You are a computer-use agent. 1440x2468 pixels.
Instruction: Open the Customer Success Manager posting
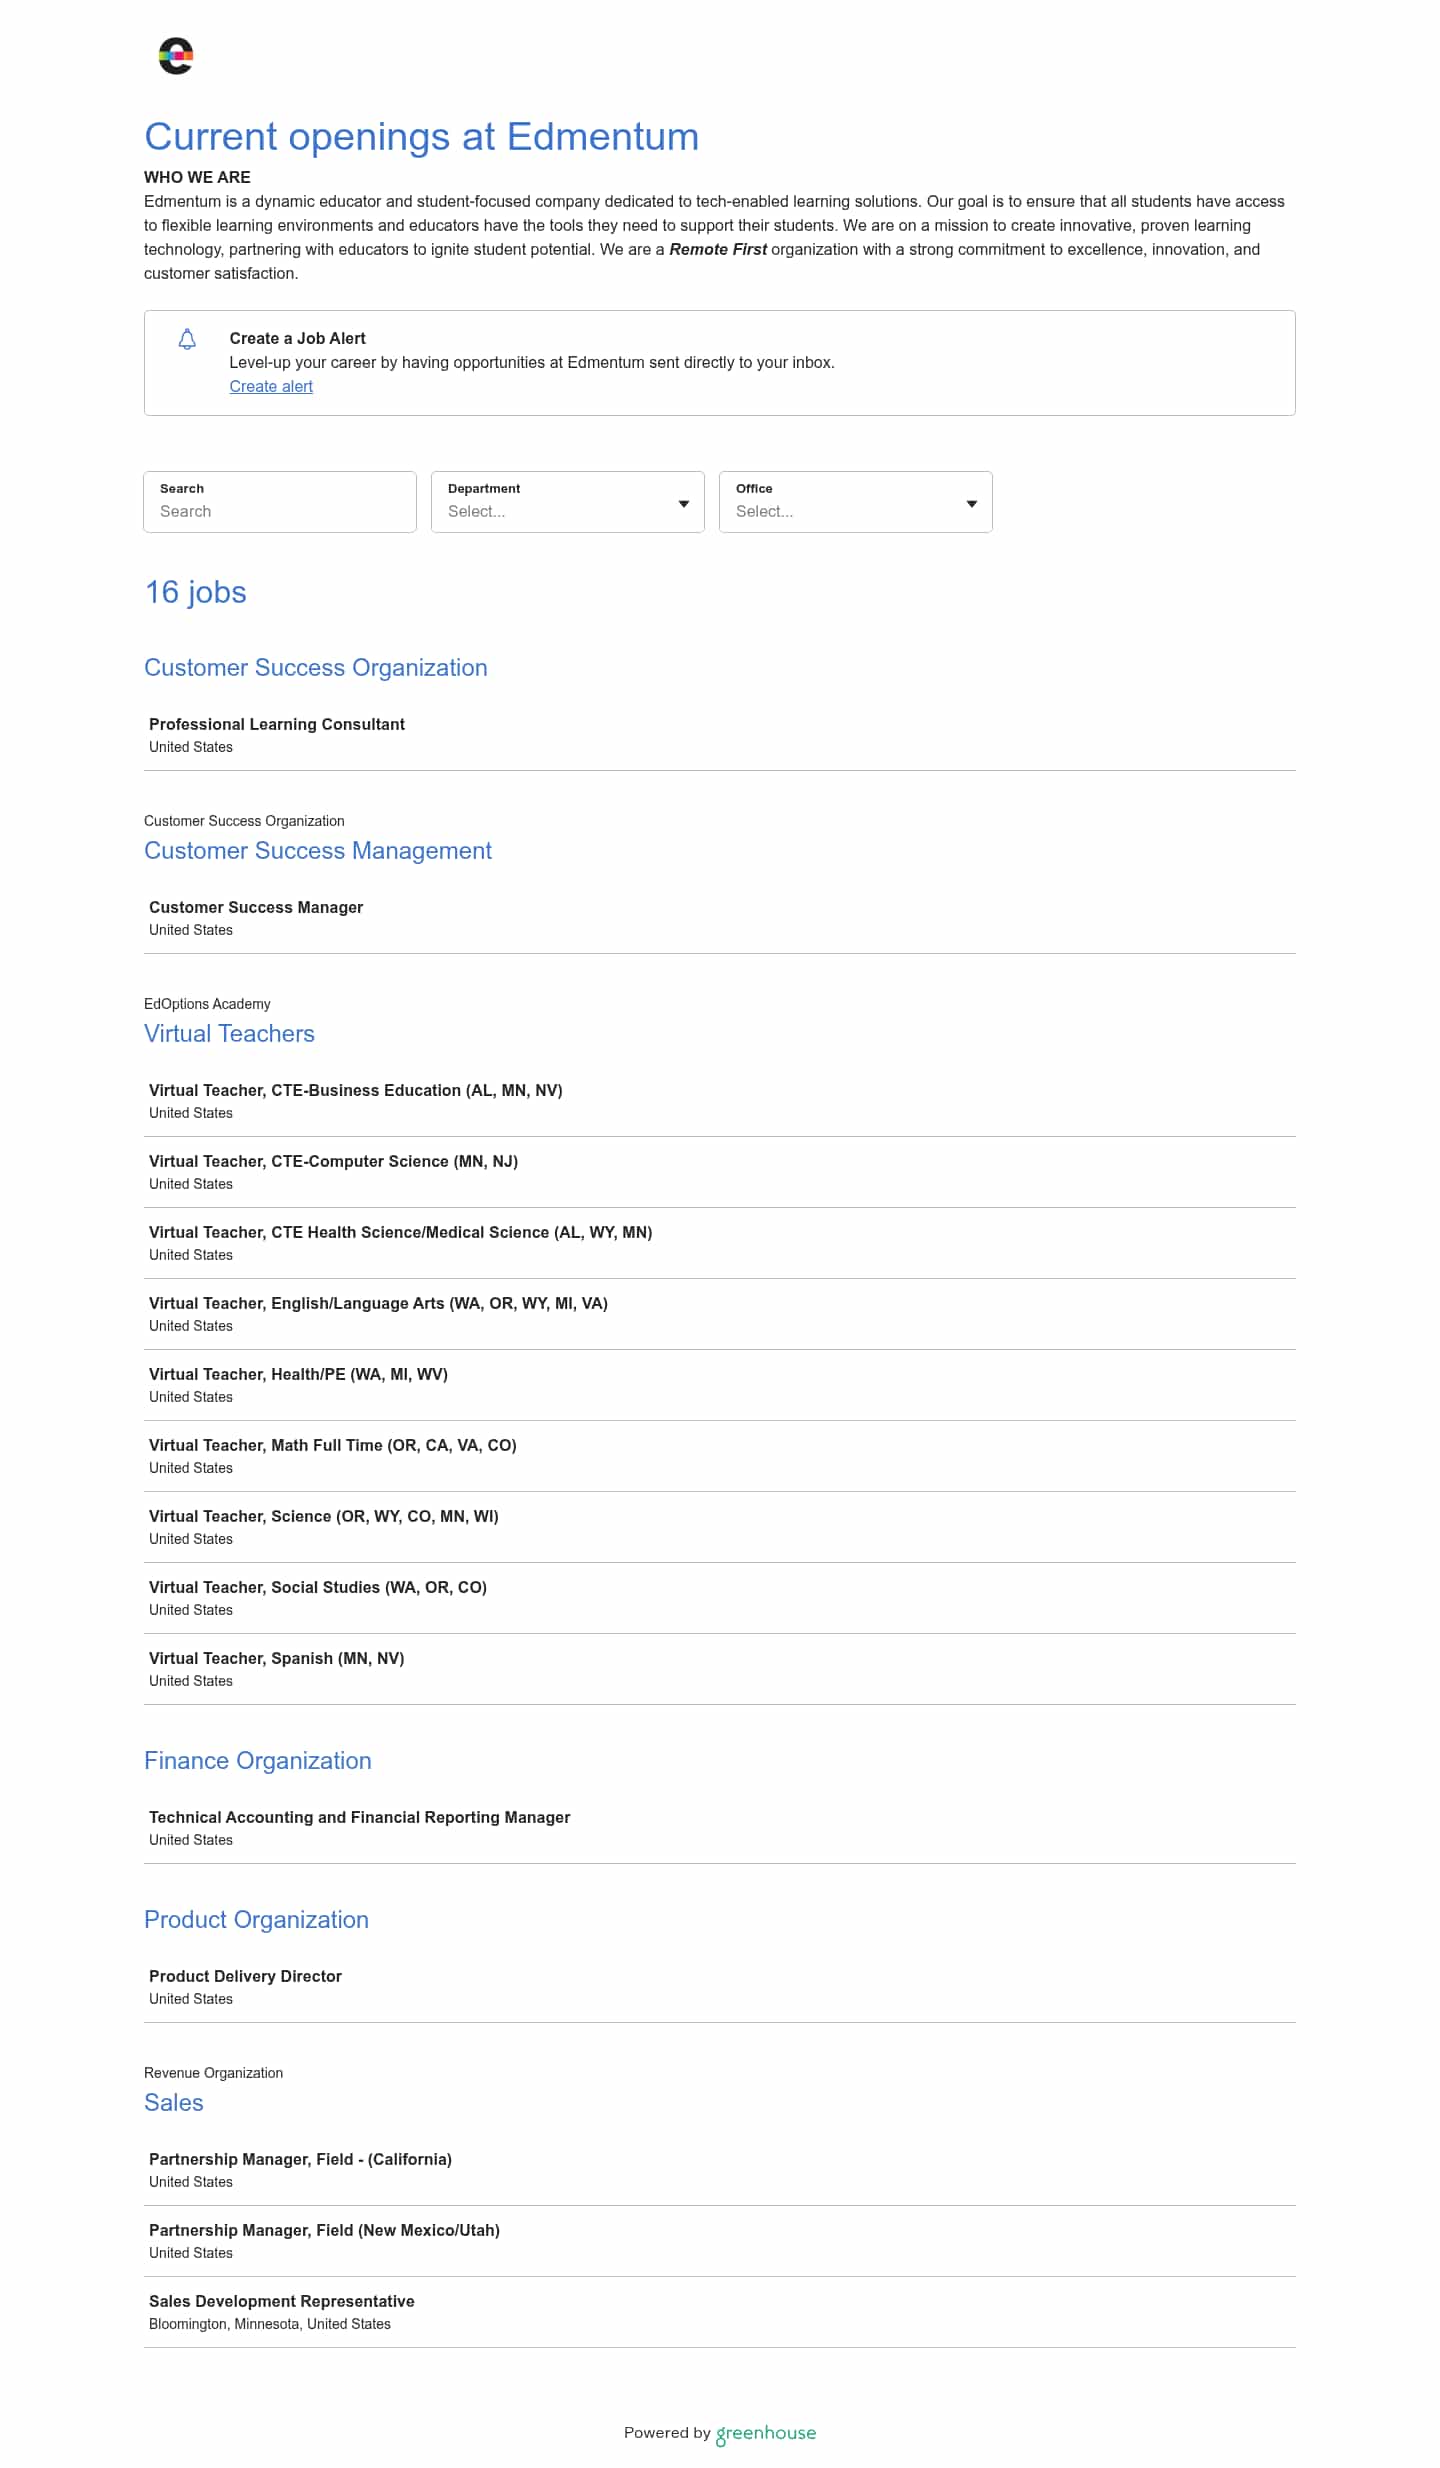pyautogui.click(x=720, y=918)
